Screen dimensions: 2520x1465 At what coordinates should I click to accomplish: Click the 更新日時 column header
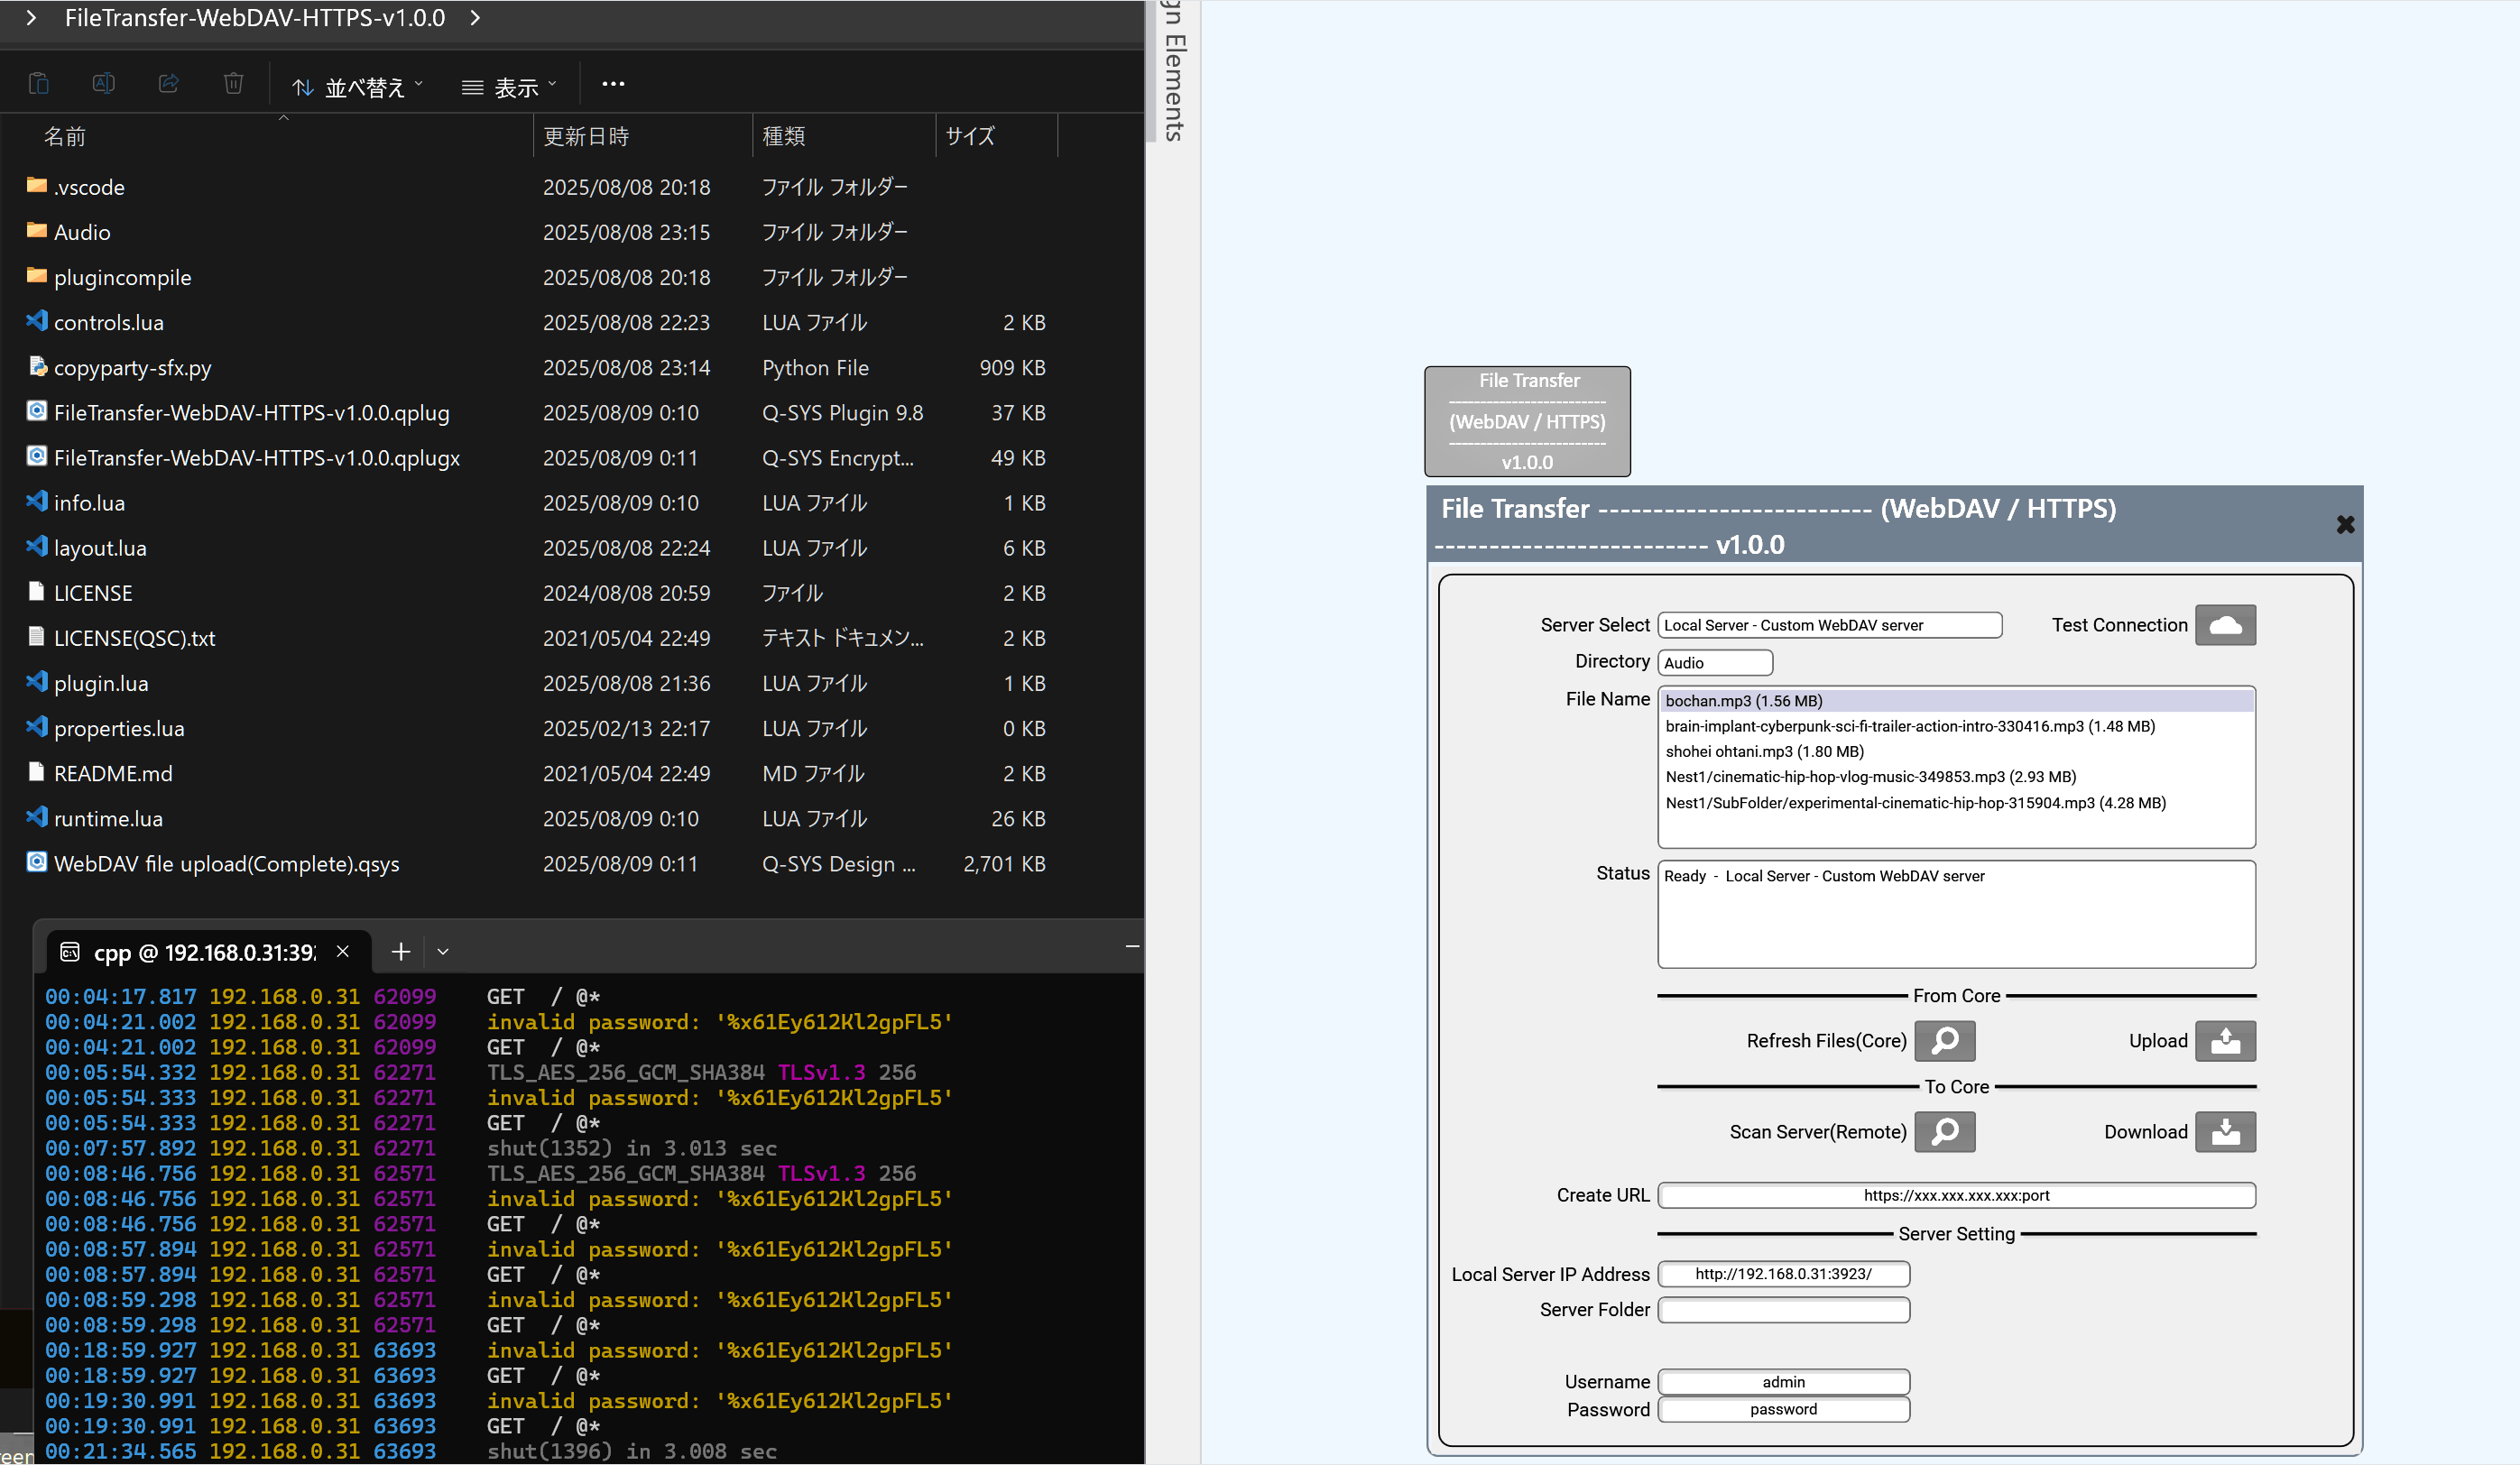click(x=587, y=137)
